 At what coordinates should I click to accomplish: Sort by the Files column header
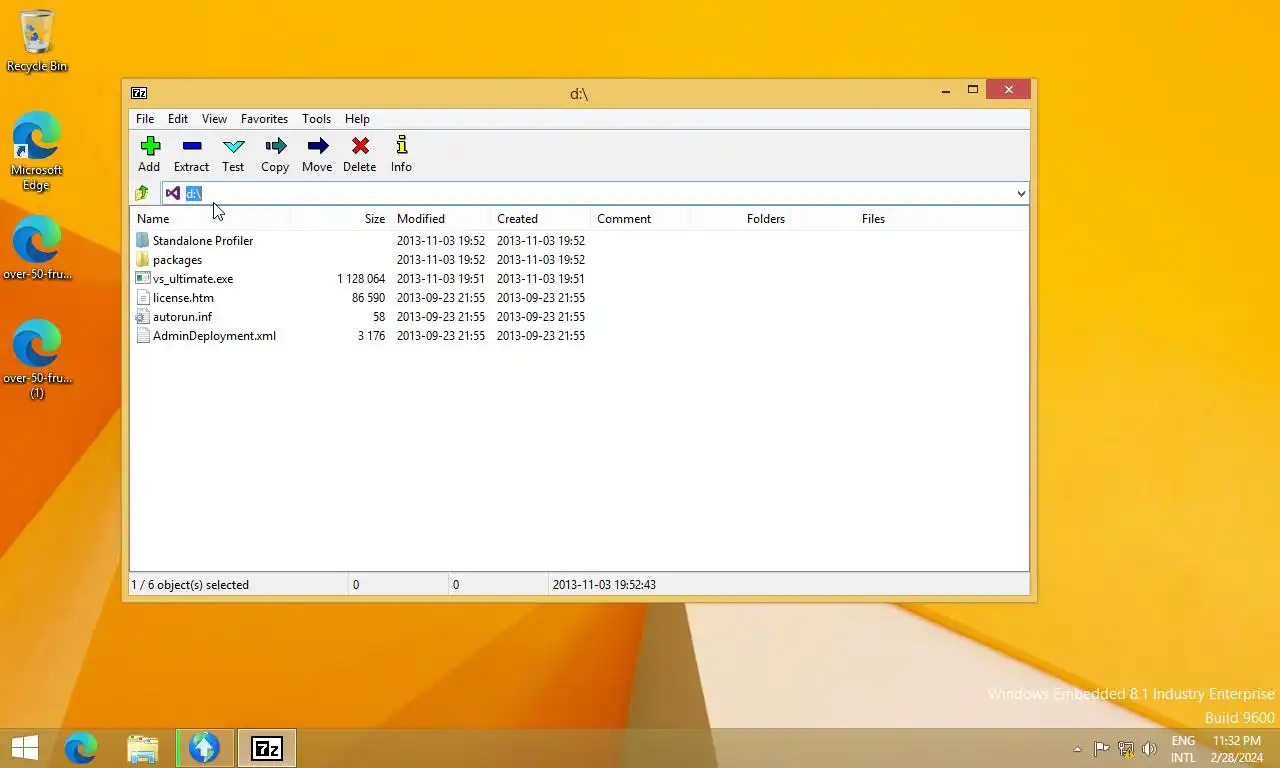[840, 218]
